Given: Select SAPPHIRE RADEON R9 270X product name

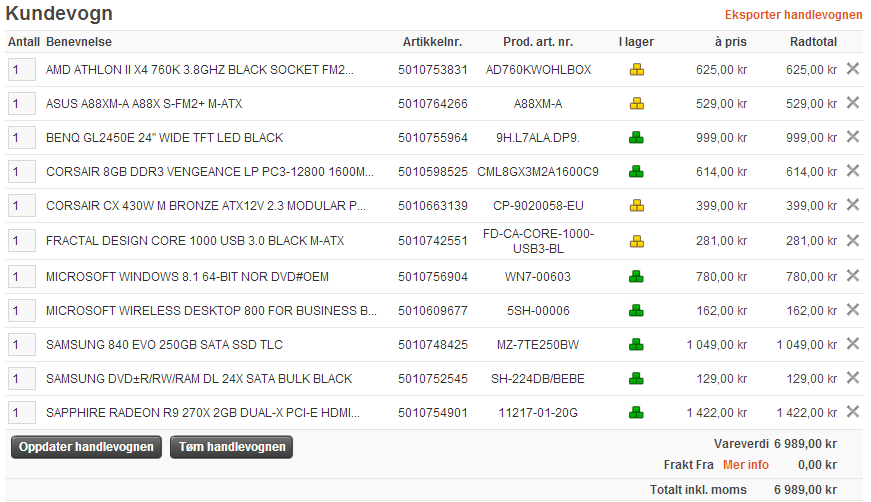Looking at the screenshot, I should pyautogui.click(x=203, y=413).
